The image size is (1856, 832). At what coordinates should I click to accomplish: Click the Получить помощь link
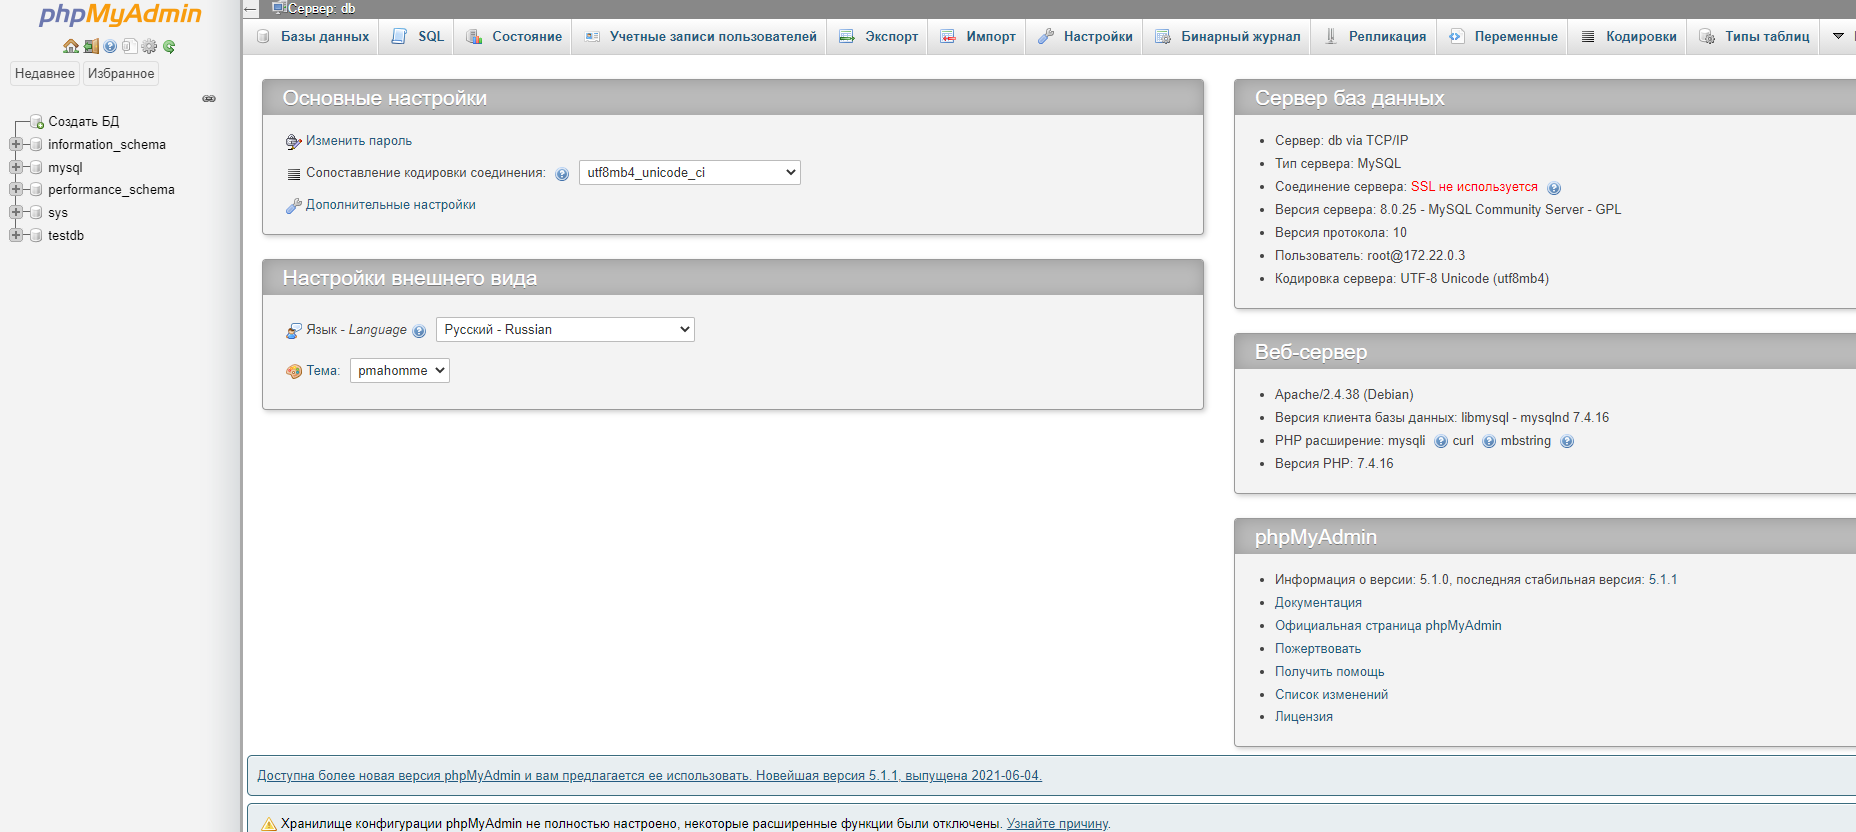click(x=1330, y=671)
